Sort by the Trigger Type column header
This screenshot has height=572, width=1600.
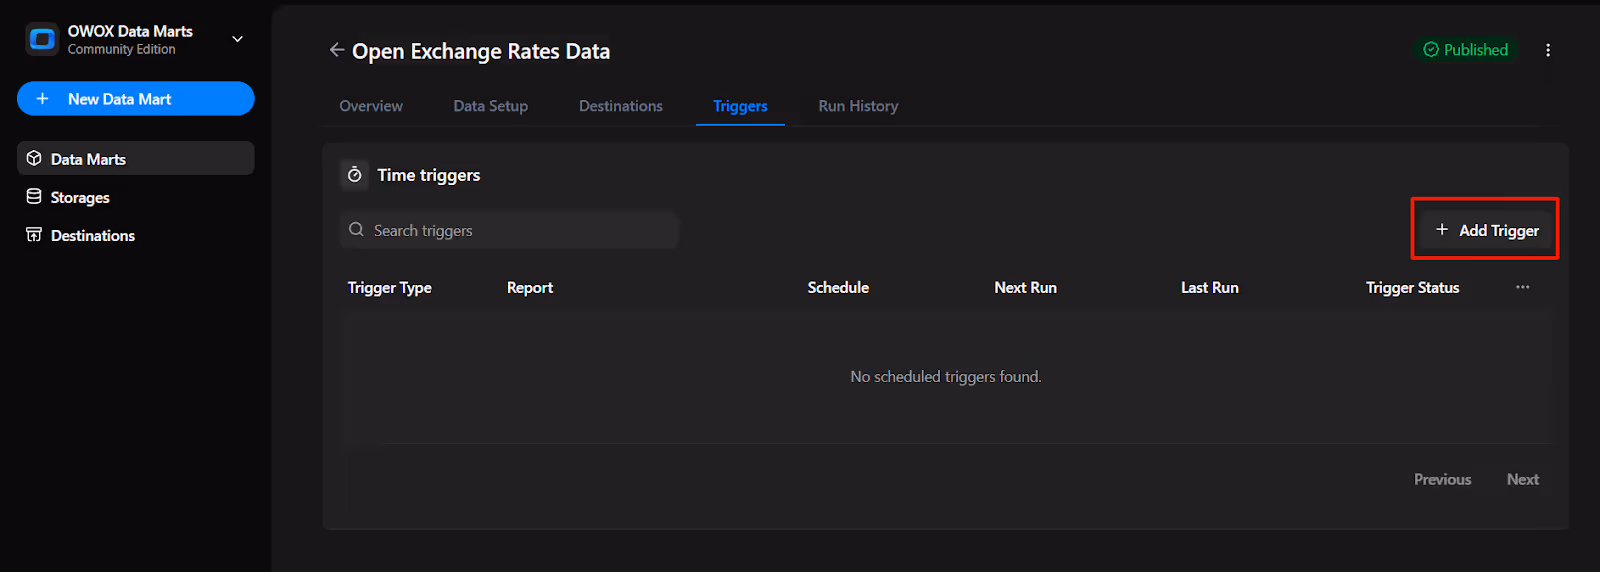[389, 288]
